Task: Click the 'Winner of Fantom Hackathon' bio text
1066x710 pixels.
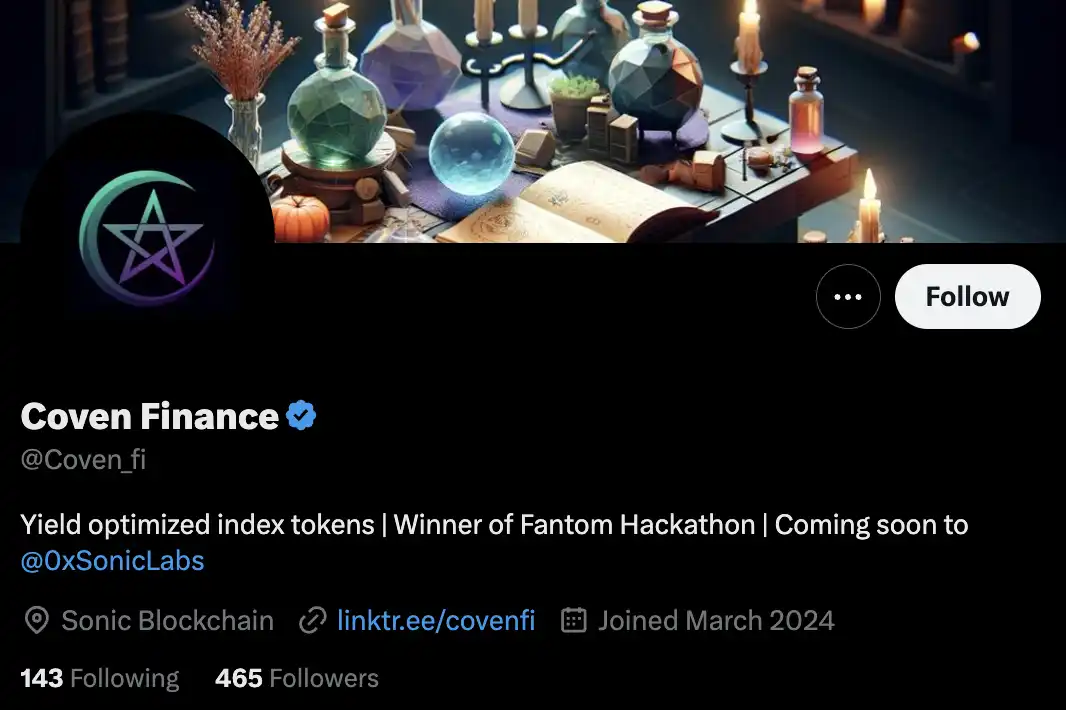Action: 574,525
